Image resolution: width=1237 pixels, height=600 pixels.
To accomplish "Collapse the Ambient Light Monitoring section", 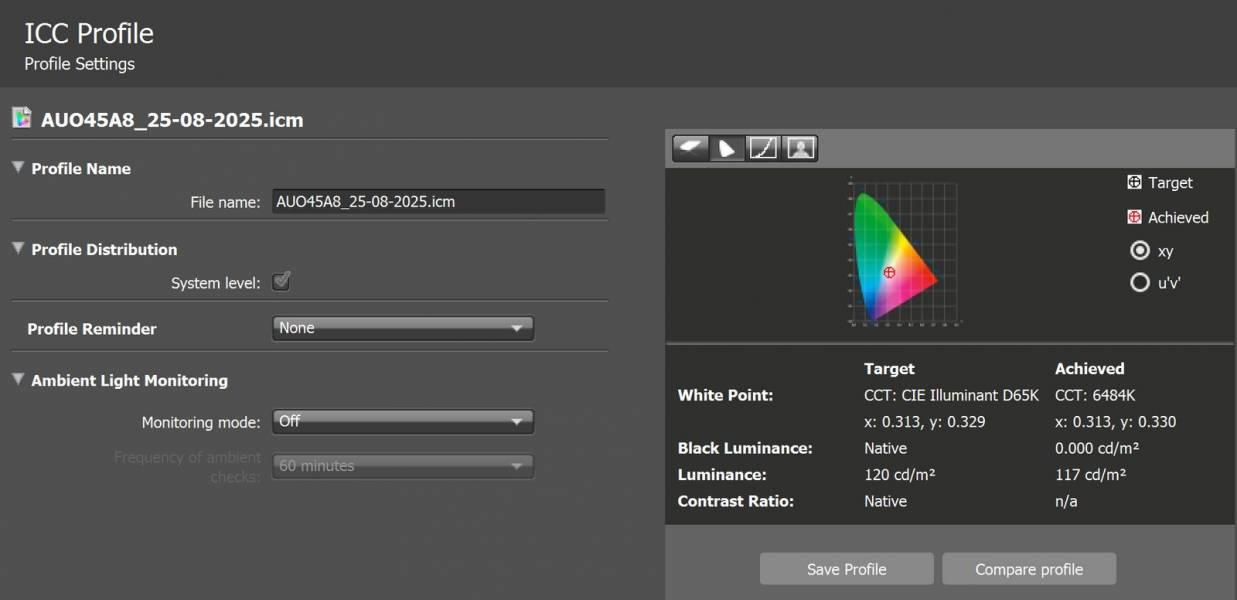I will (x=18, y=380).
